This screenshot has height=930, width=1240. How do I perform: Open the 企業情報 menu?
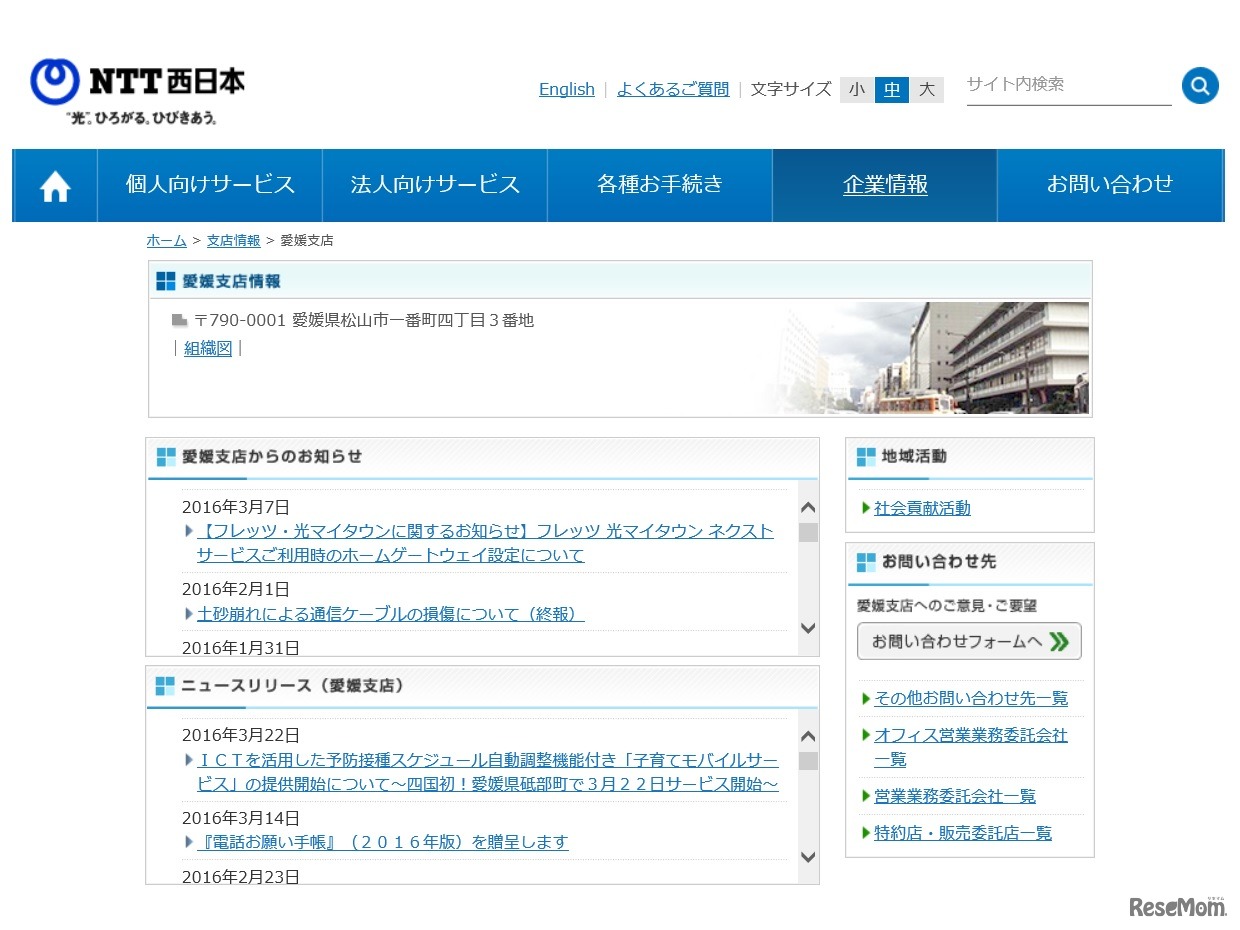885,185
